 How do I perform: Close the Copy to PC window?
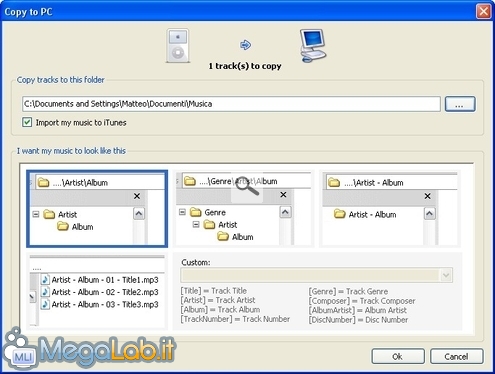(483, 11)
